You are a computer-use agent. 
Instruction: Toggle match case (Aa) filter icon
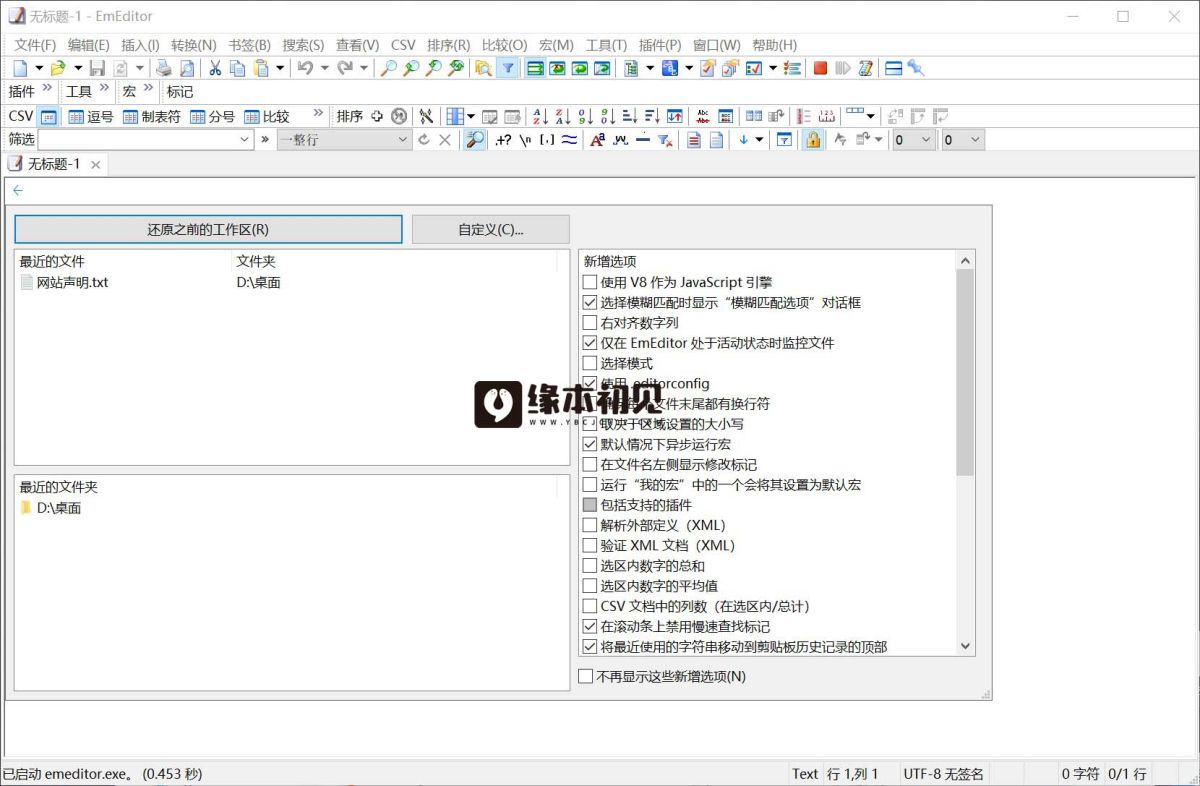pos(597,140)
